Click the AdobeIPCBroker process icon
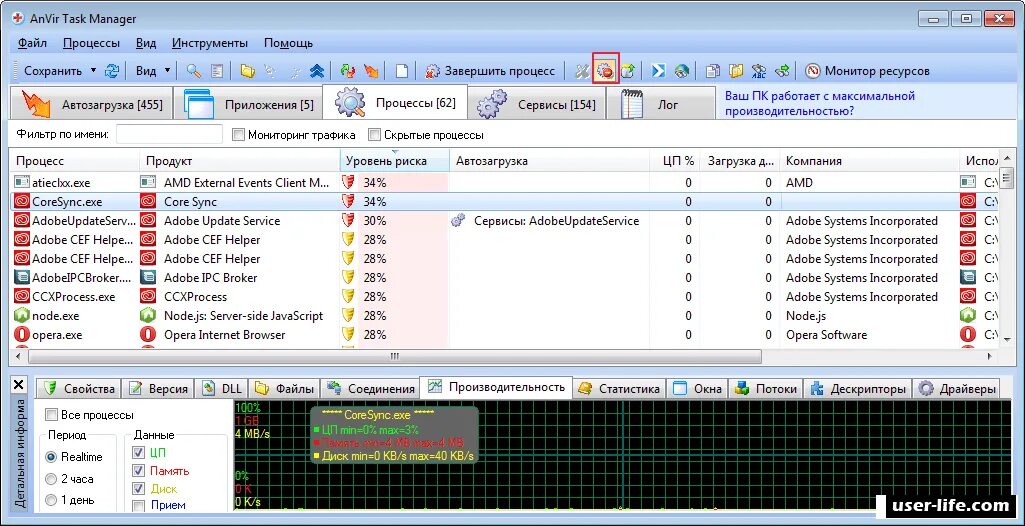This screenshot has height=526, width=1025. (22, 278)
